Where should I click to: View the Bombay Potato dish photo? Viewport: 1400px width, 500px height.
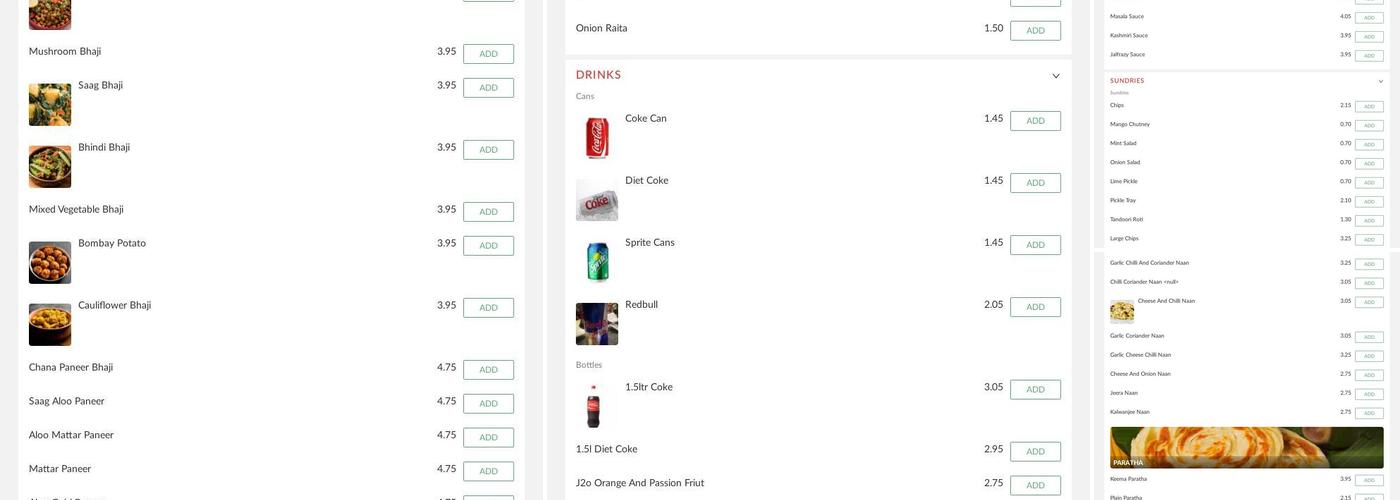click(50, 263)
